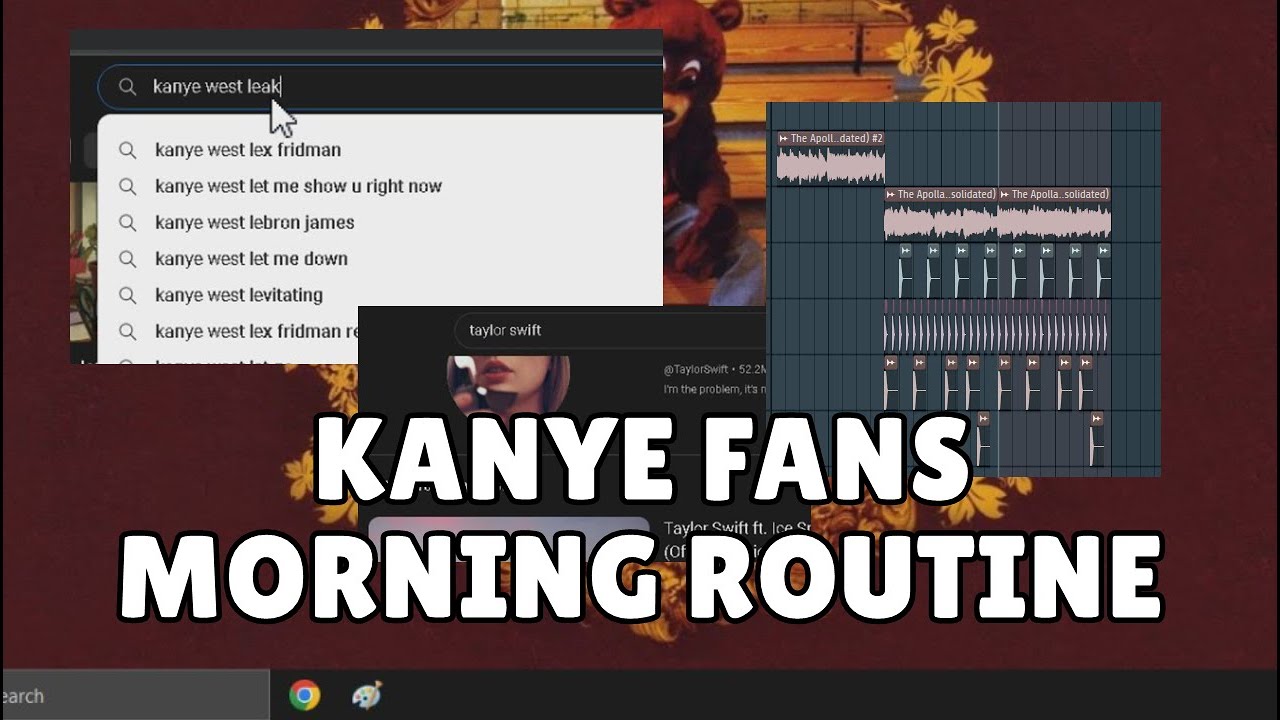Click the 'taylor swift' search field

point(610,330)
